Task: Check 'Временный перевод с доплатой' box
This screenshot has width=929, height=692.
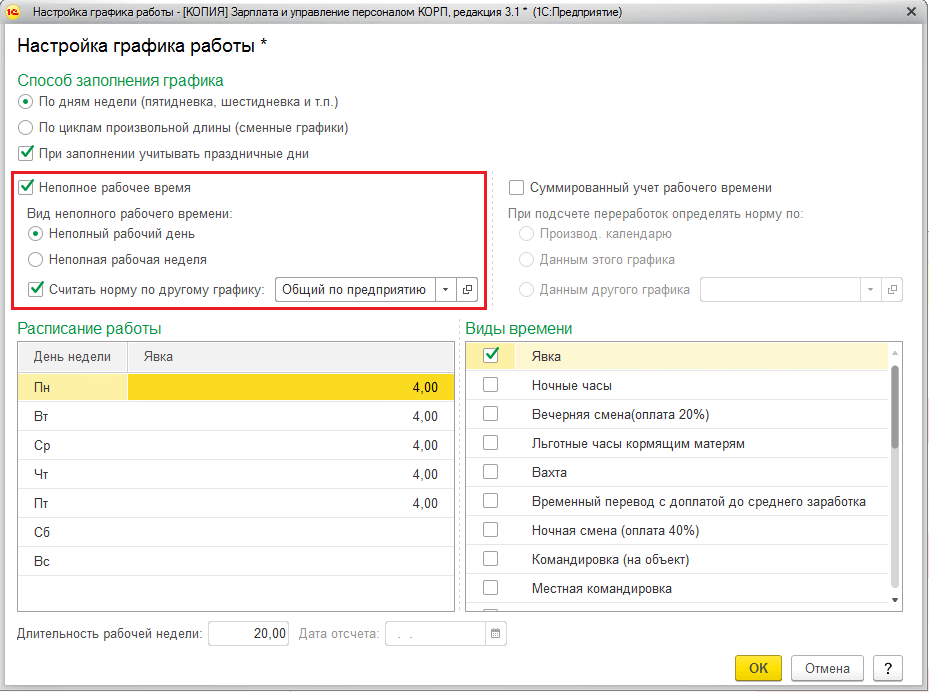Action: click(x=491, y=501)
